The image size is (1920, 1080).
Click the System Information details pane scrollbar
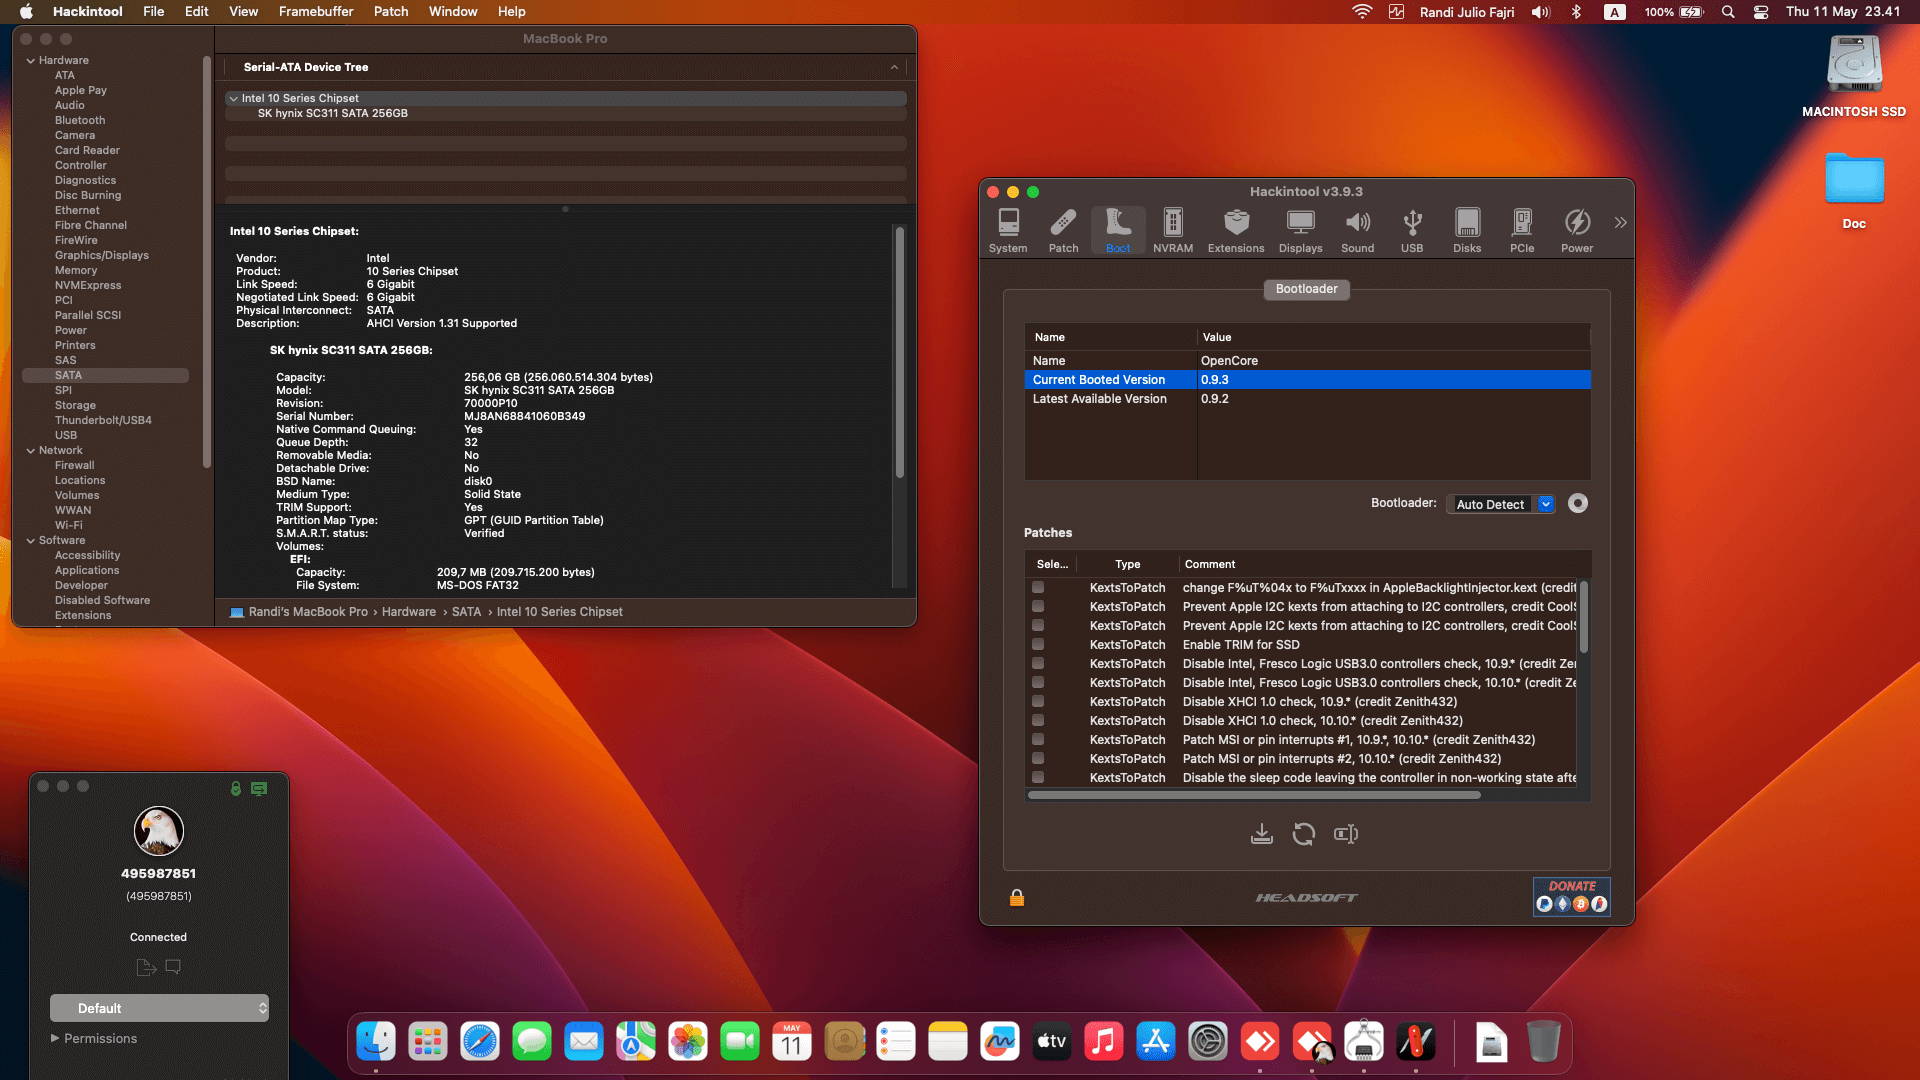coord(900,352)
